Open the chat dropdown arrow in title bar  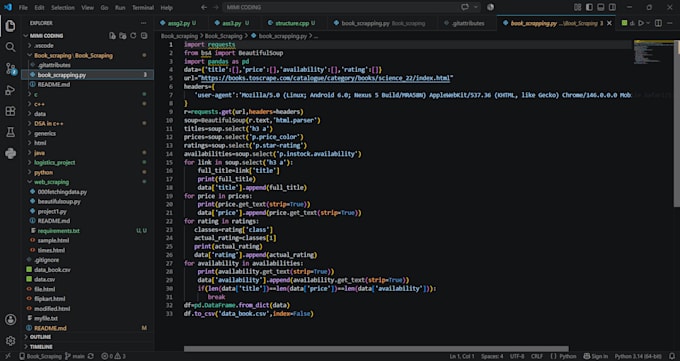(476, 7)
